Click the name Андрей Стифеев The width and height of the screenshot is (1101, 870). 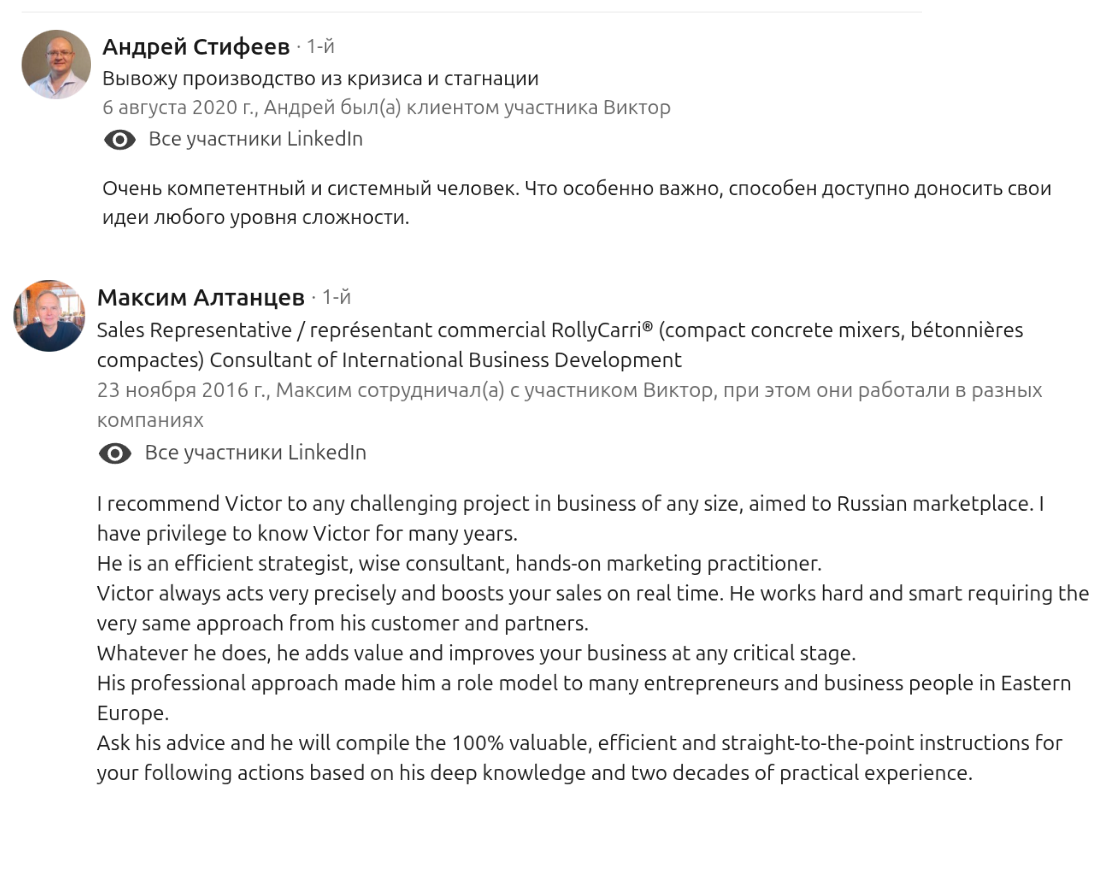[196, 47]
